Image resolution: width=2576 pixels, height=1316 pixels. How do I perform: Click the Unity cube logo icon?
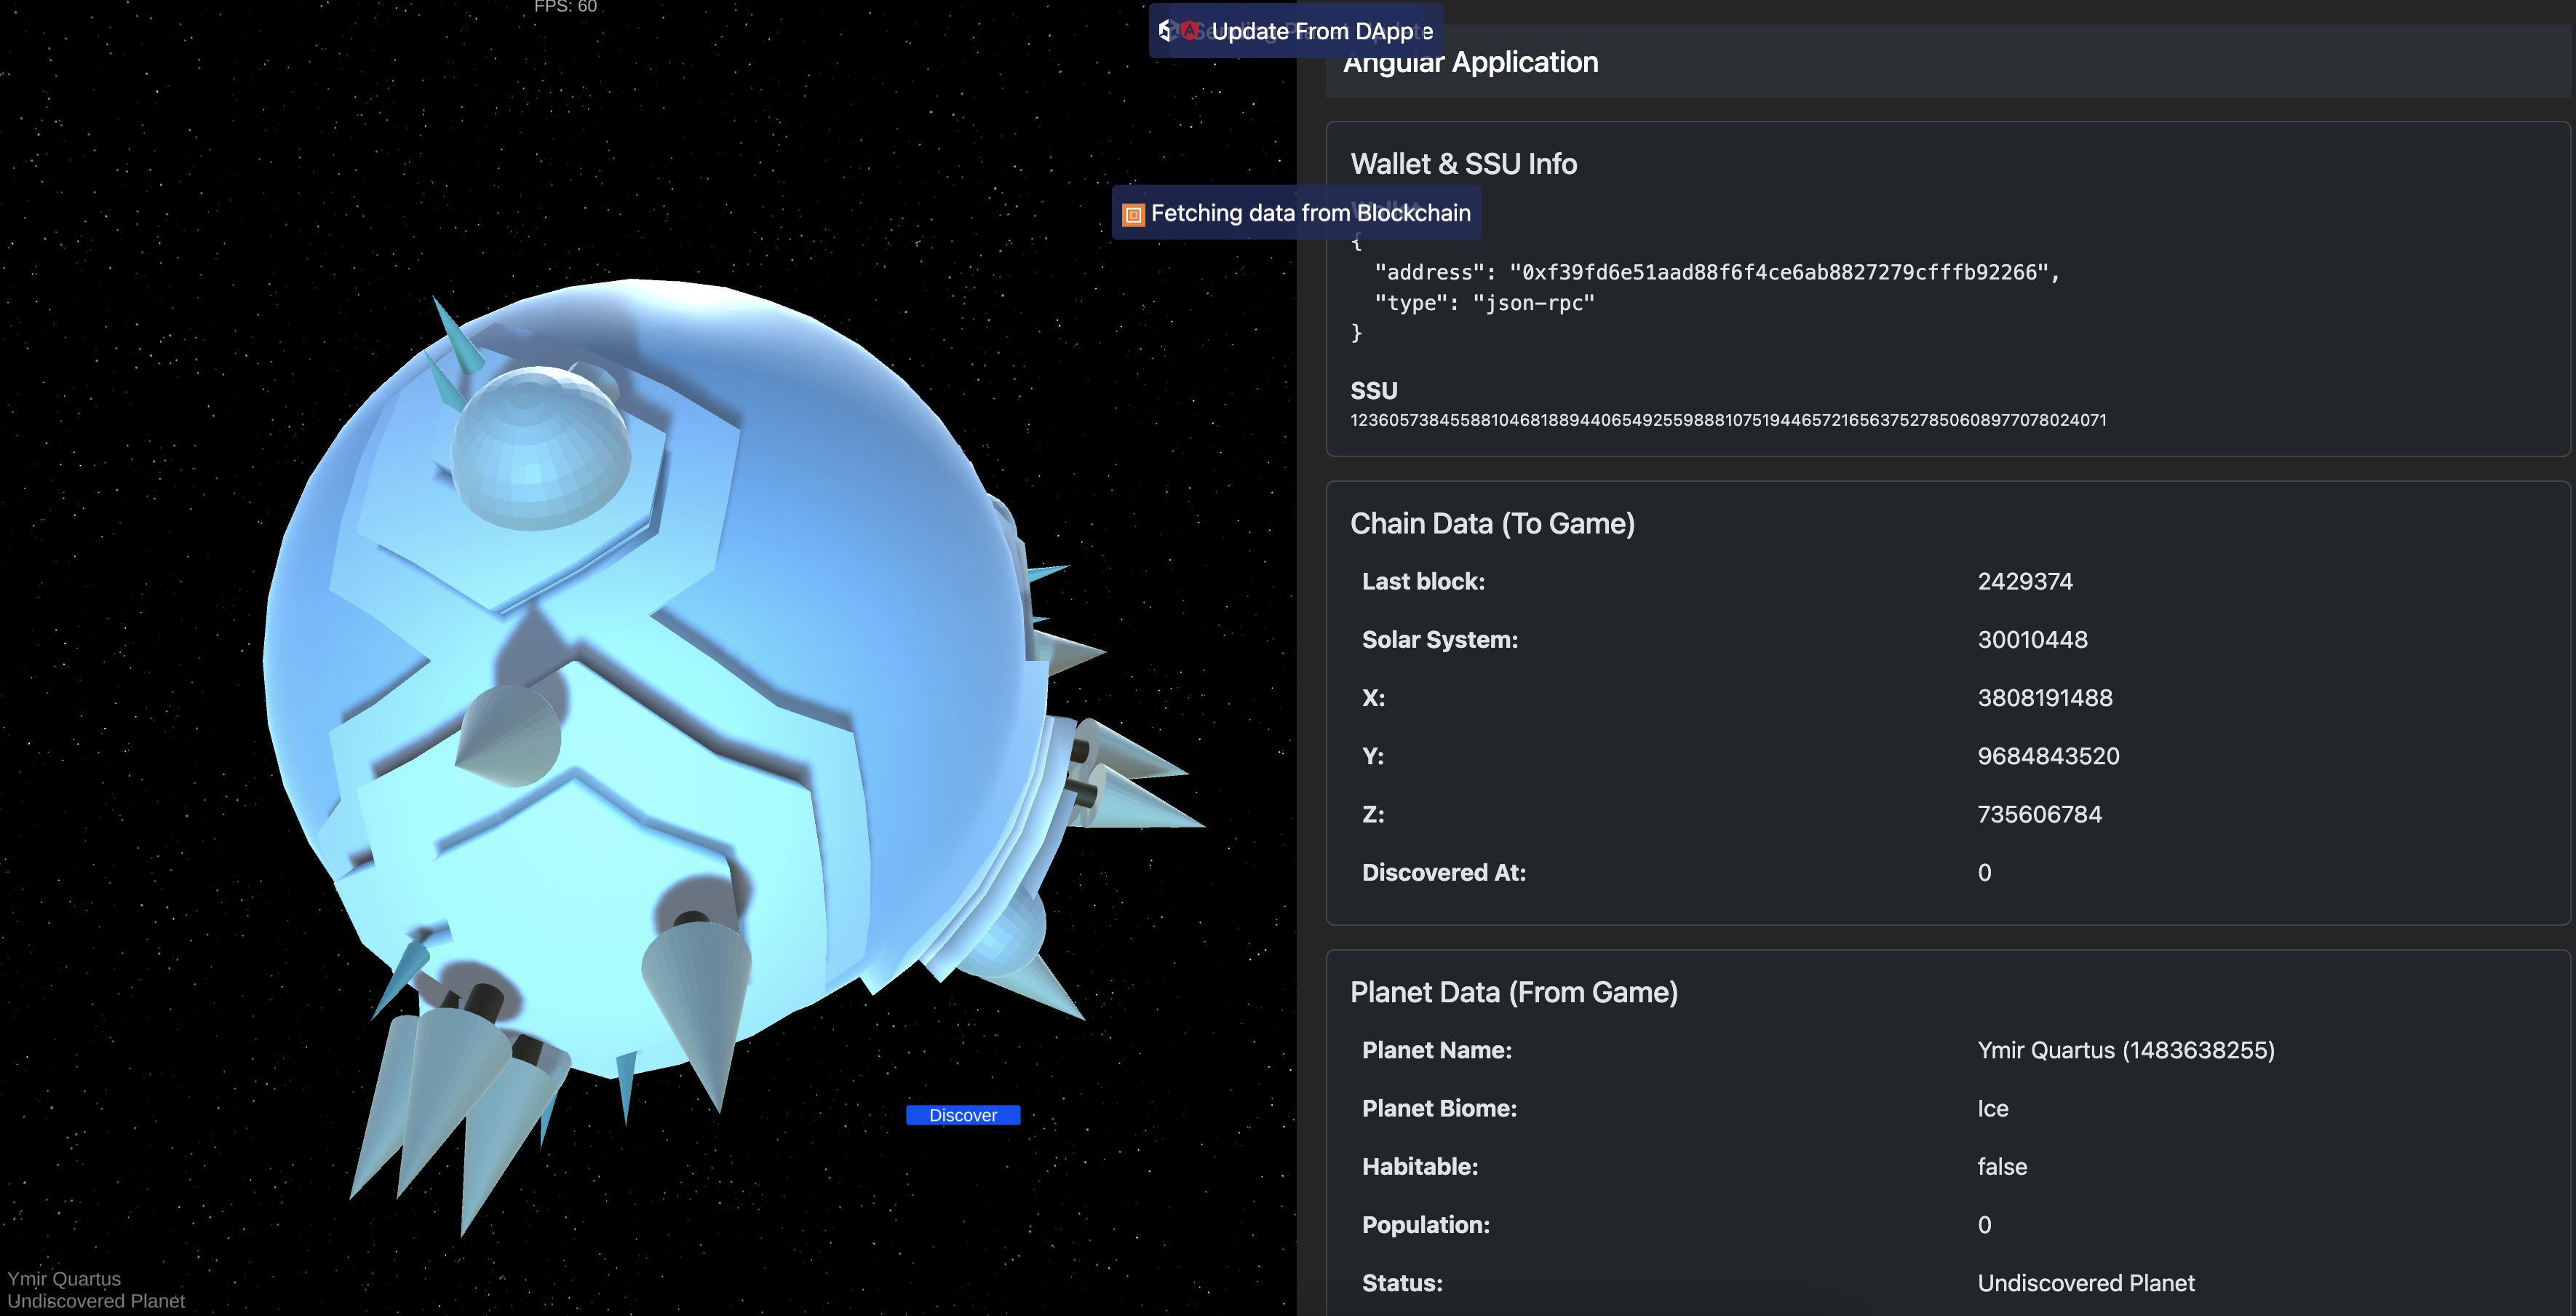[x=1164, y=31]
